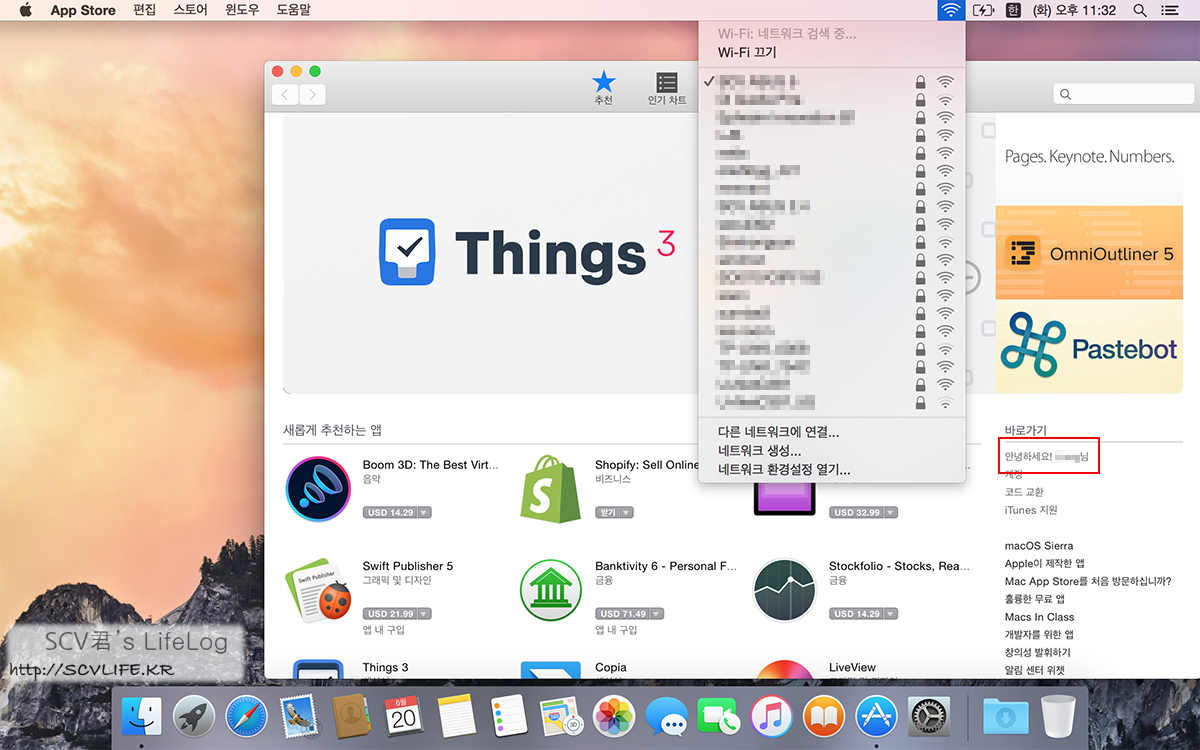
Task: Open iTunes in the Dock
Action: click(771, 716)
